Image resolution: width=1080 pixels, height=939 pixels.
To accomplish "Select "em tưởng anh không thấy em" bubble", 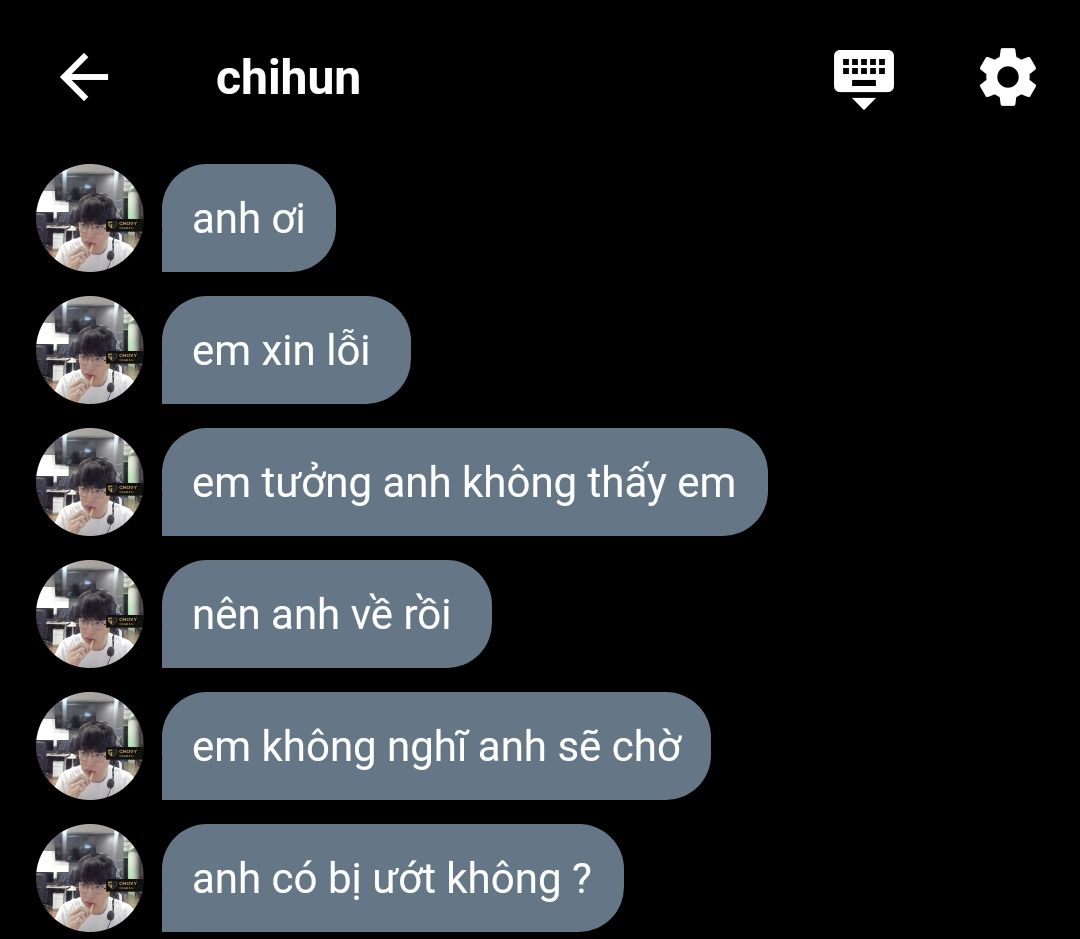I will point(464,482).
